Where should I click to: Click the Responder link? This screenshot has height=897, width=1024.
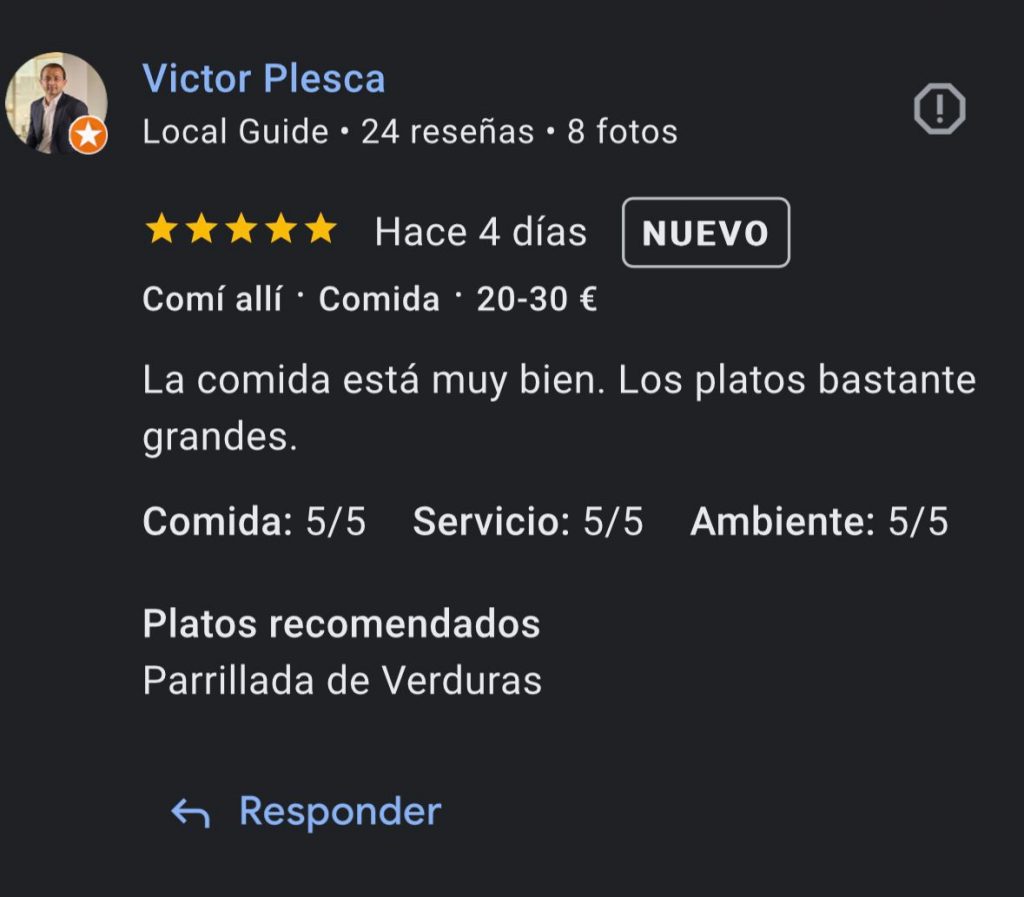click(340, 811)
